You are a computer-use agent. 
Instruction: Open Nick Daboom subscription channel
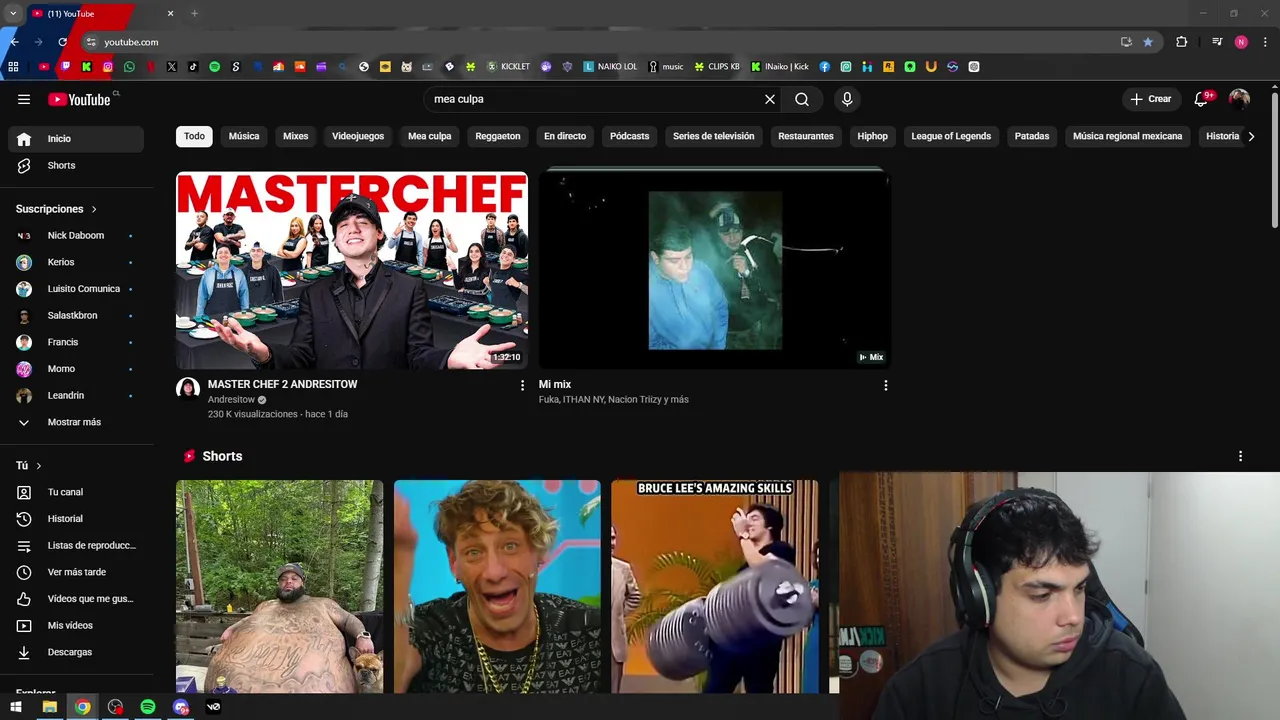coord(76,236)
